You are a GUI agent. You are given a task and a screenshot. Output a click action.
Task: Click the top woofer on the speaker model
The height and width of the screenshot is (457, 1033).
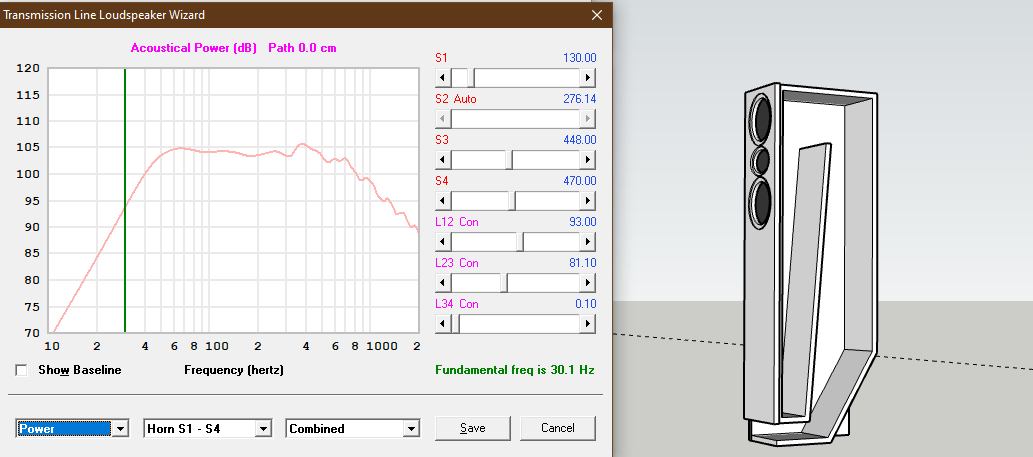[760, 118]
